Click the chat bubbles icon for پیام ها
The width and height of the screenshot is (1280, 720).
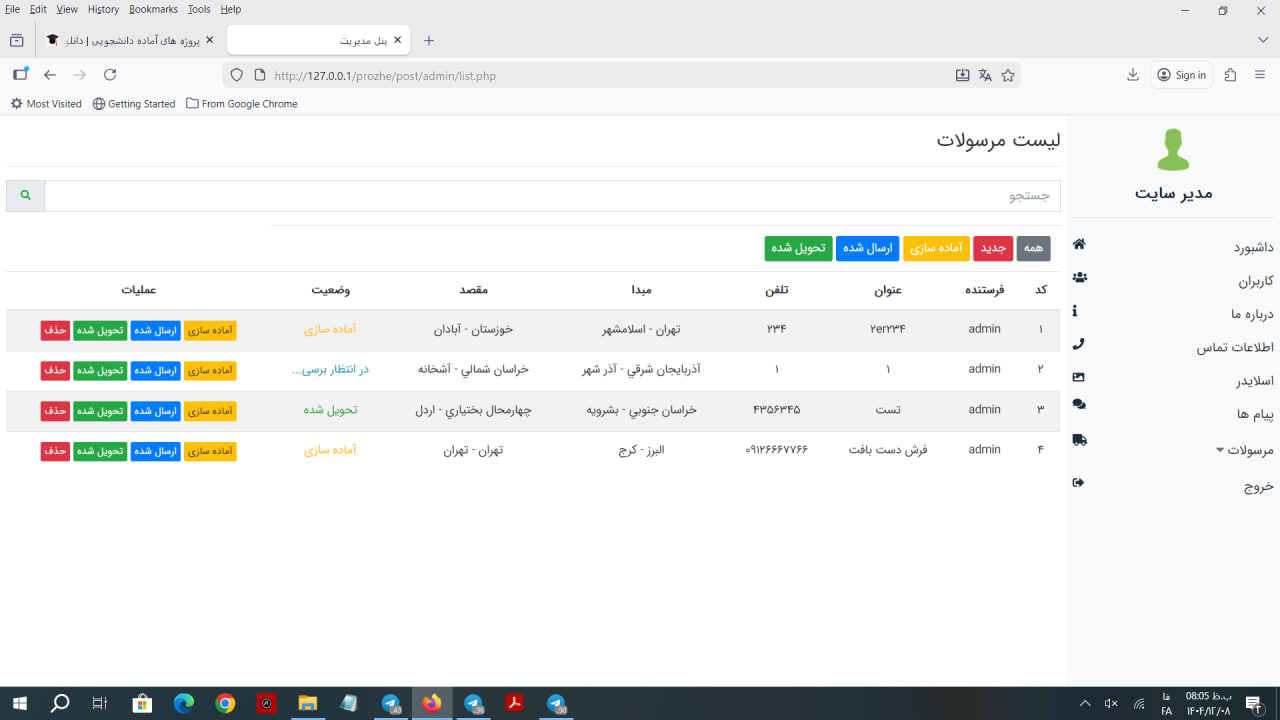coord(1079,405)
